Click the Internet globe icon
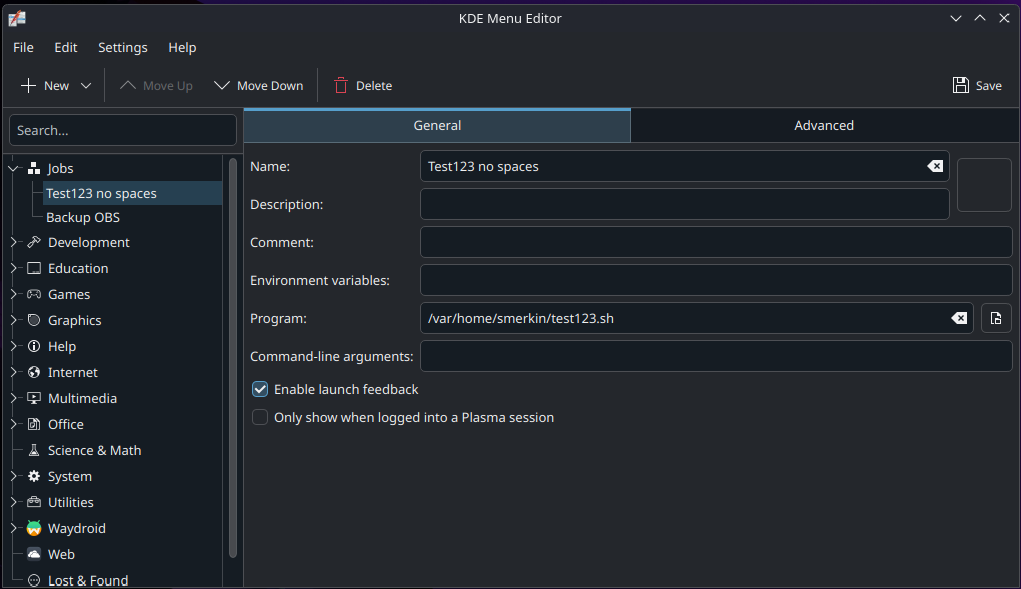1021x589 pixels. pyautogui.click(x=33, y=372)
